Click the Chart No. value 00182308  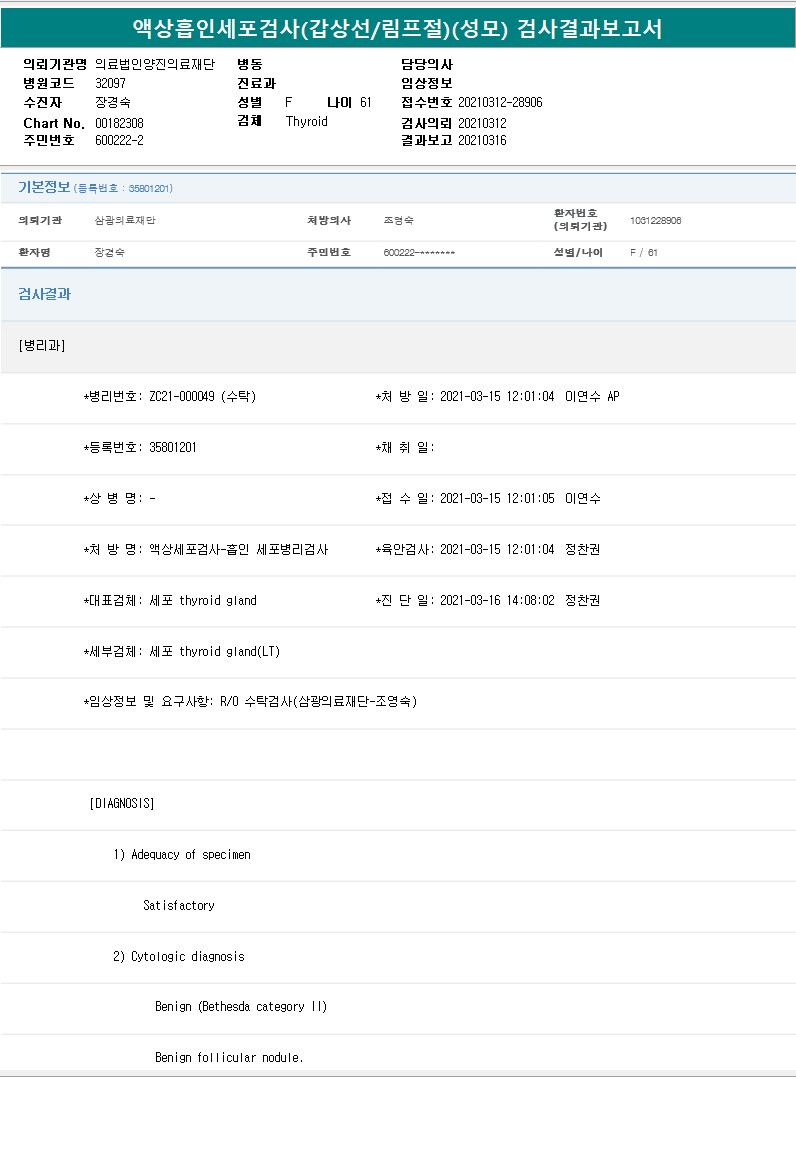click(x=119, y=123)
